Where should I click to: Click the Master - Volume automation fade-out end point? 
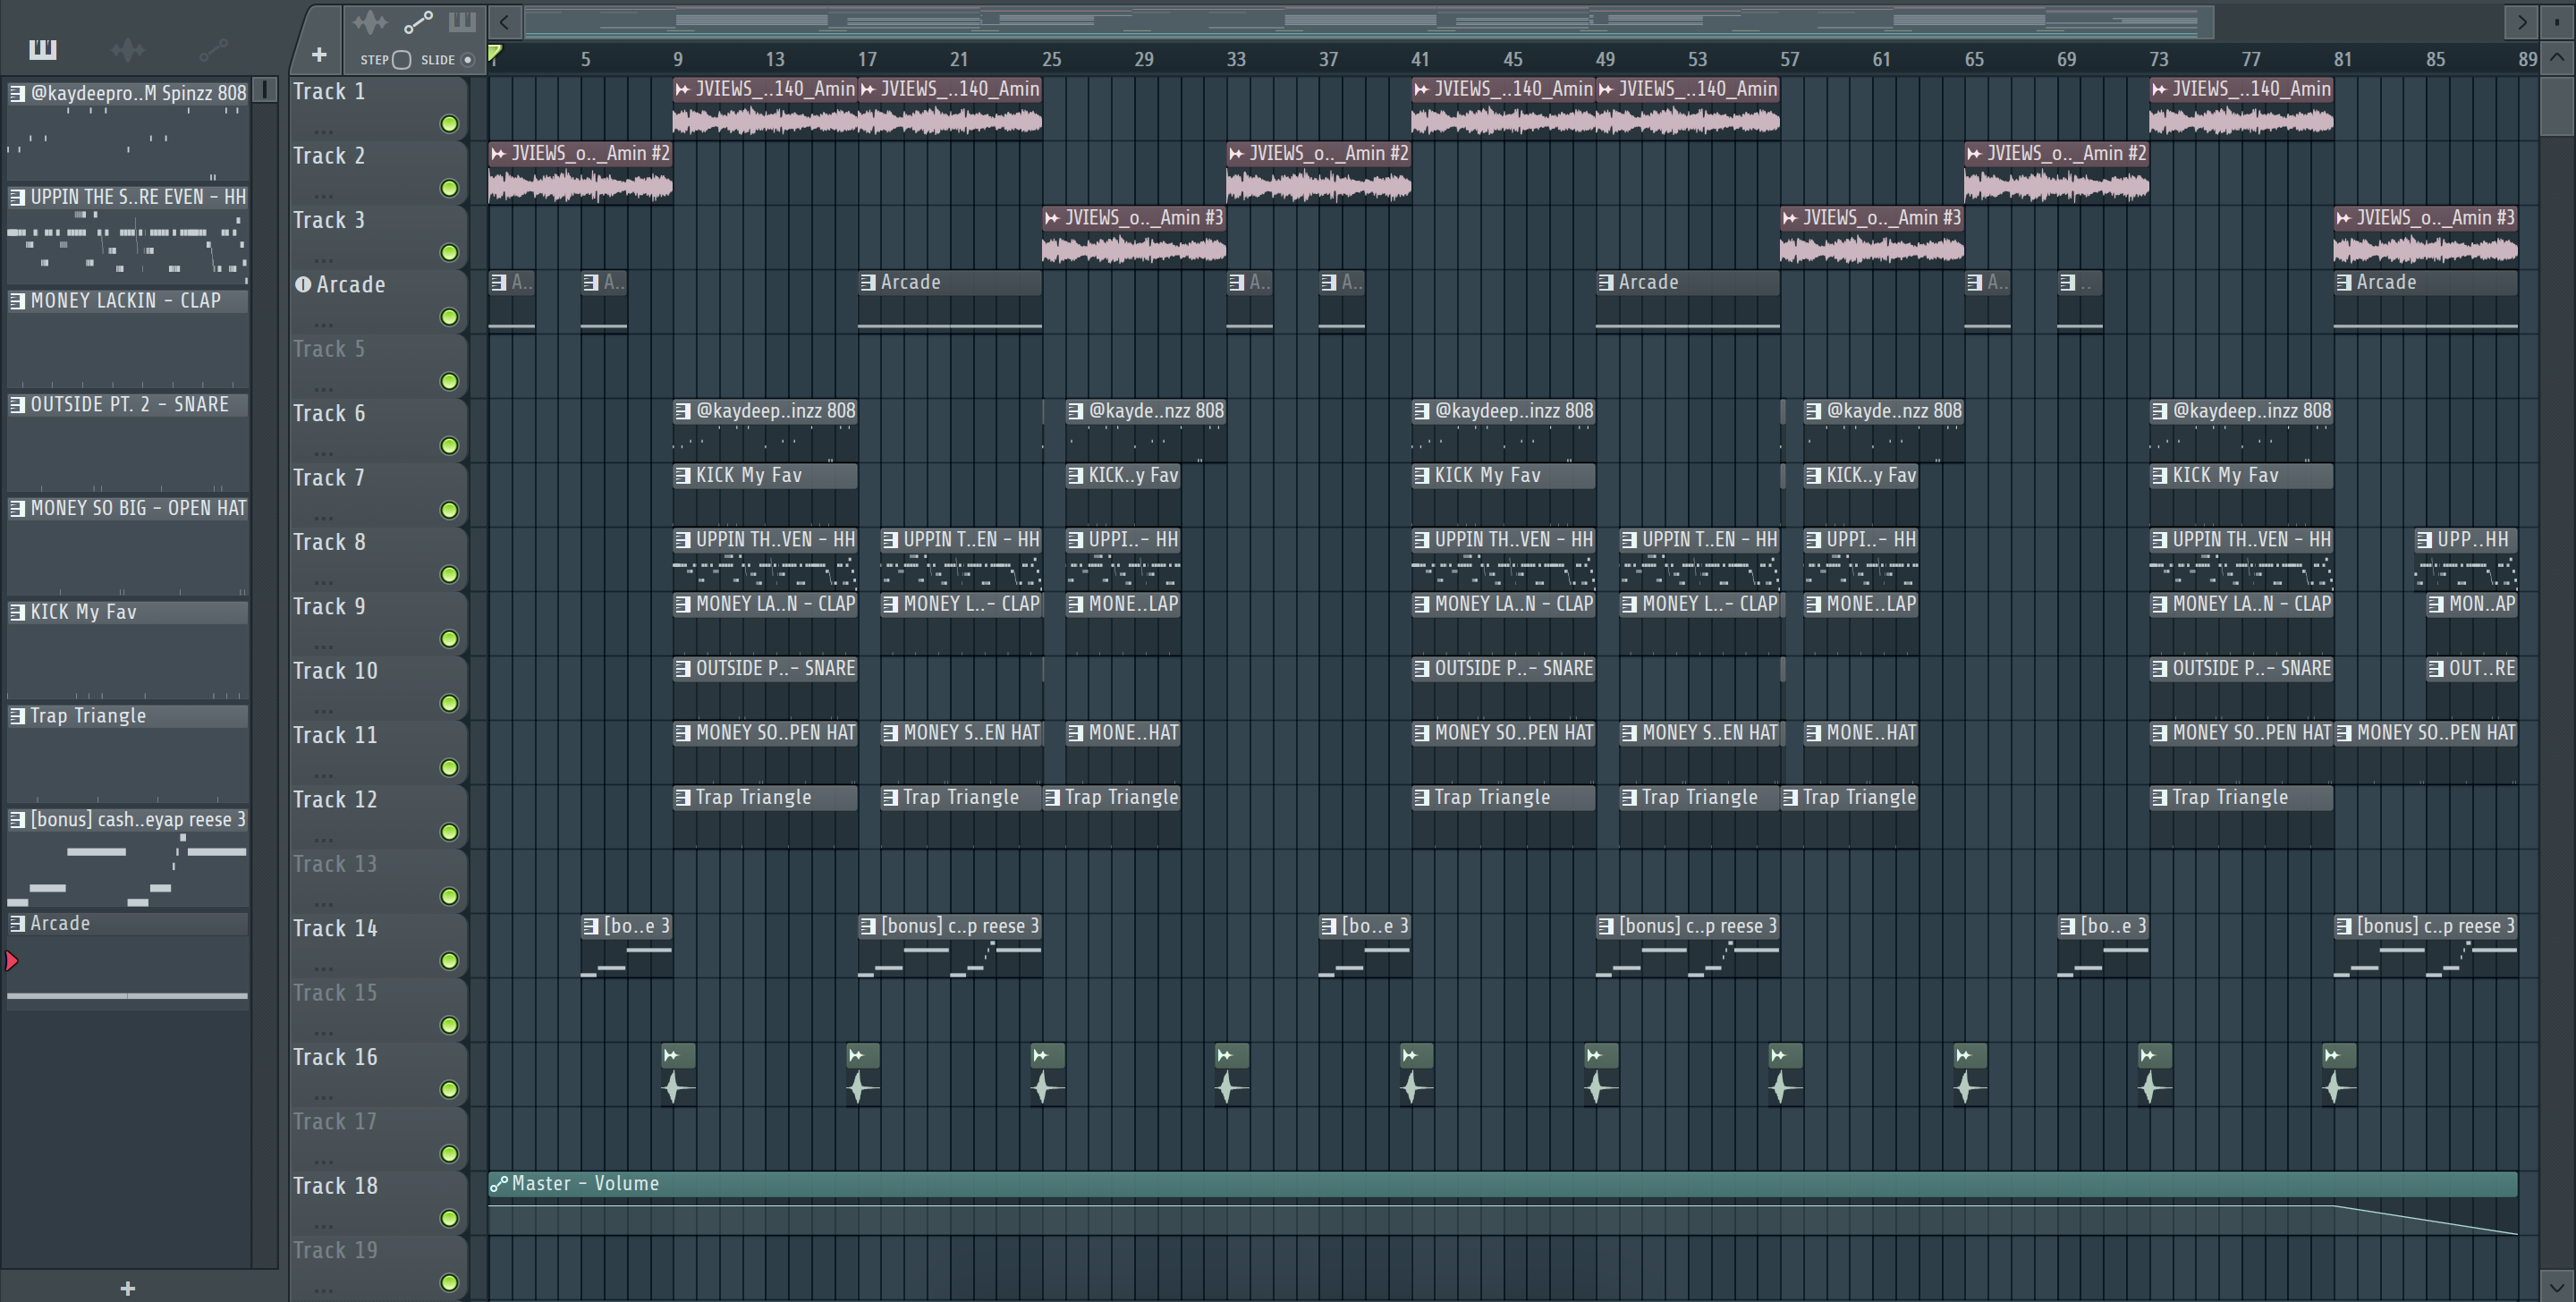(x=2517, y=1234)
